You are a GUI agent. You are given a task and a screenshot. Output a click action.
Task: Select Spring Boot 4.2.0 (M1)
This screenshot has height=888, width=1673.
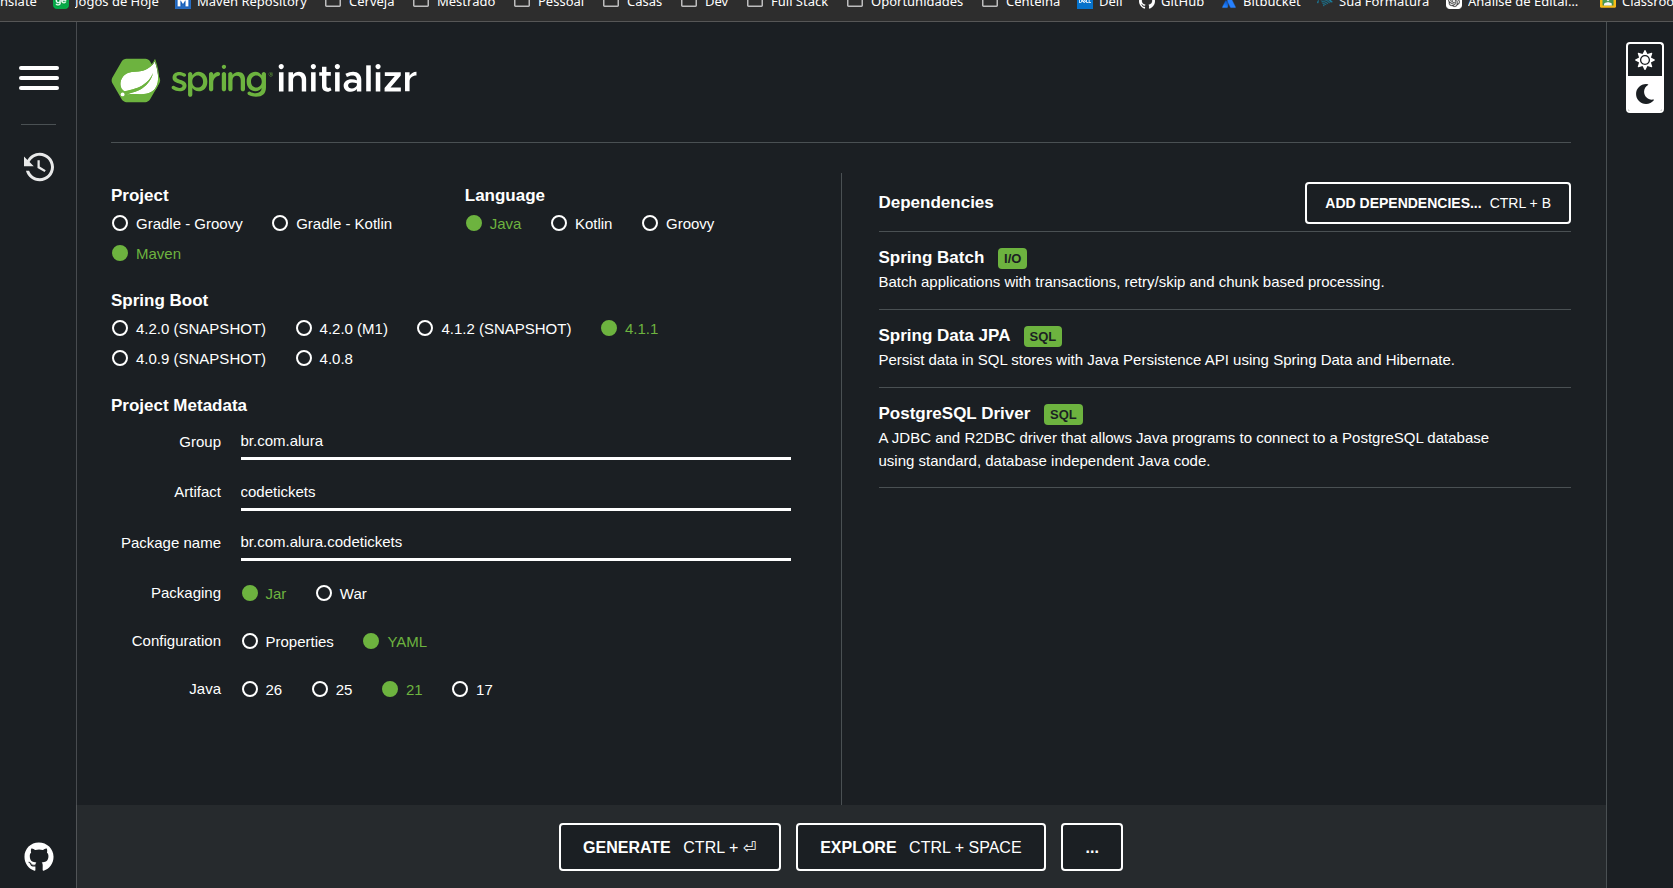tap(342, 329)
